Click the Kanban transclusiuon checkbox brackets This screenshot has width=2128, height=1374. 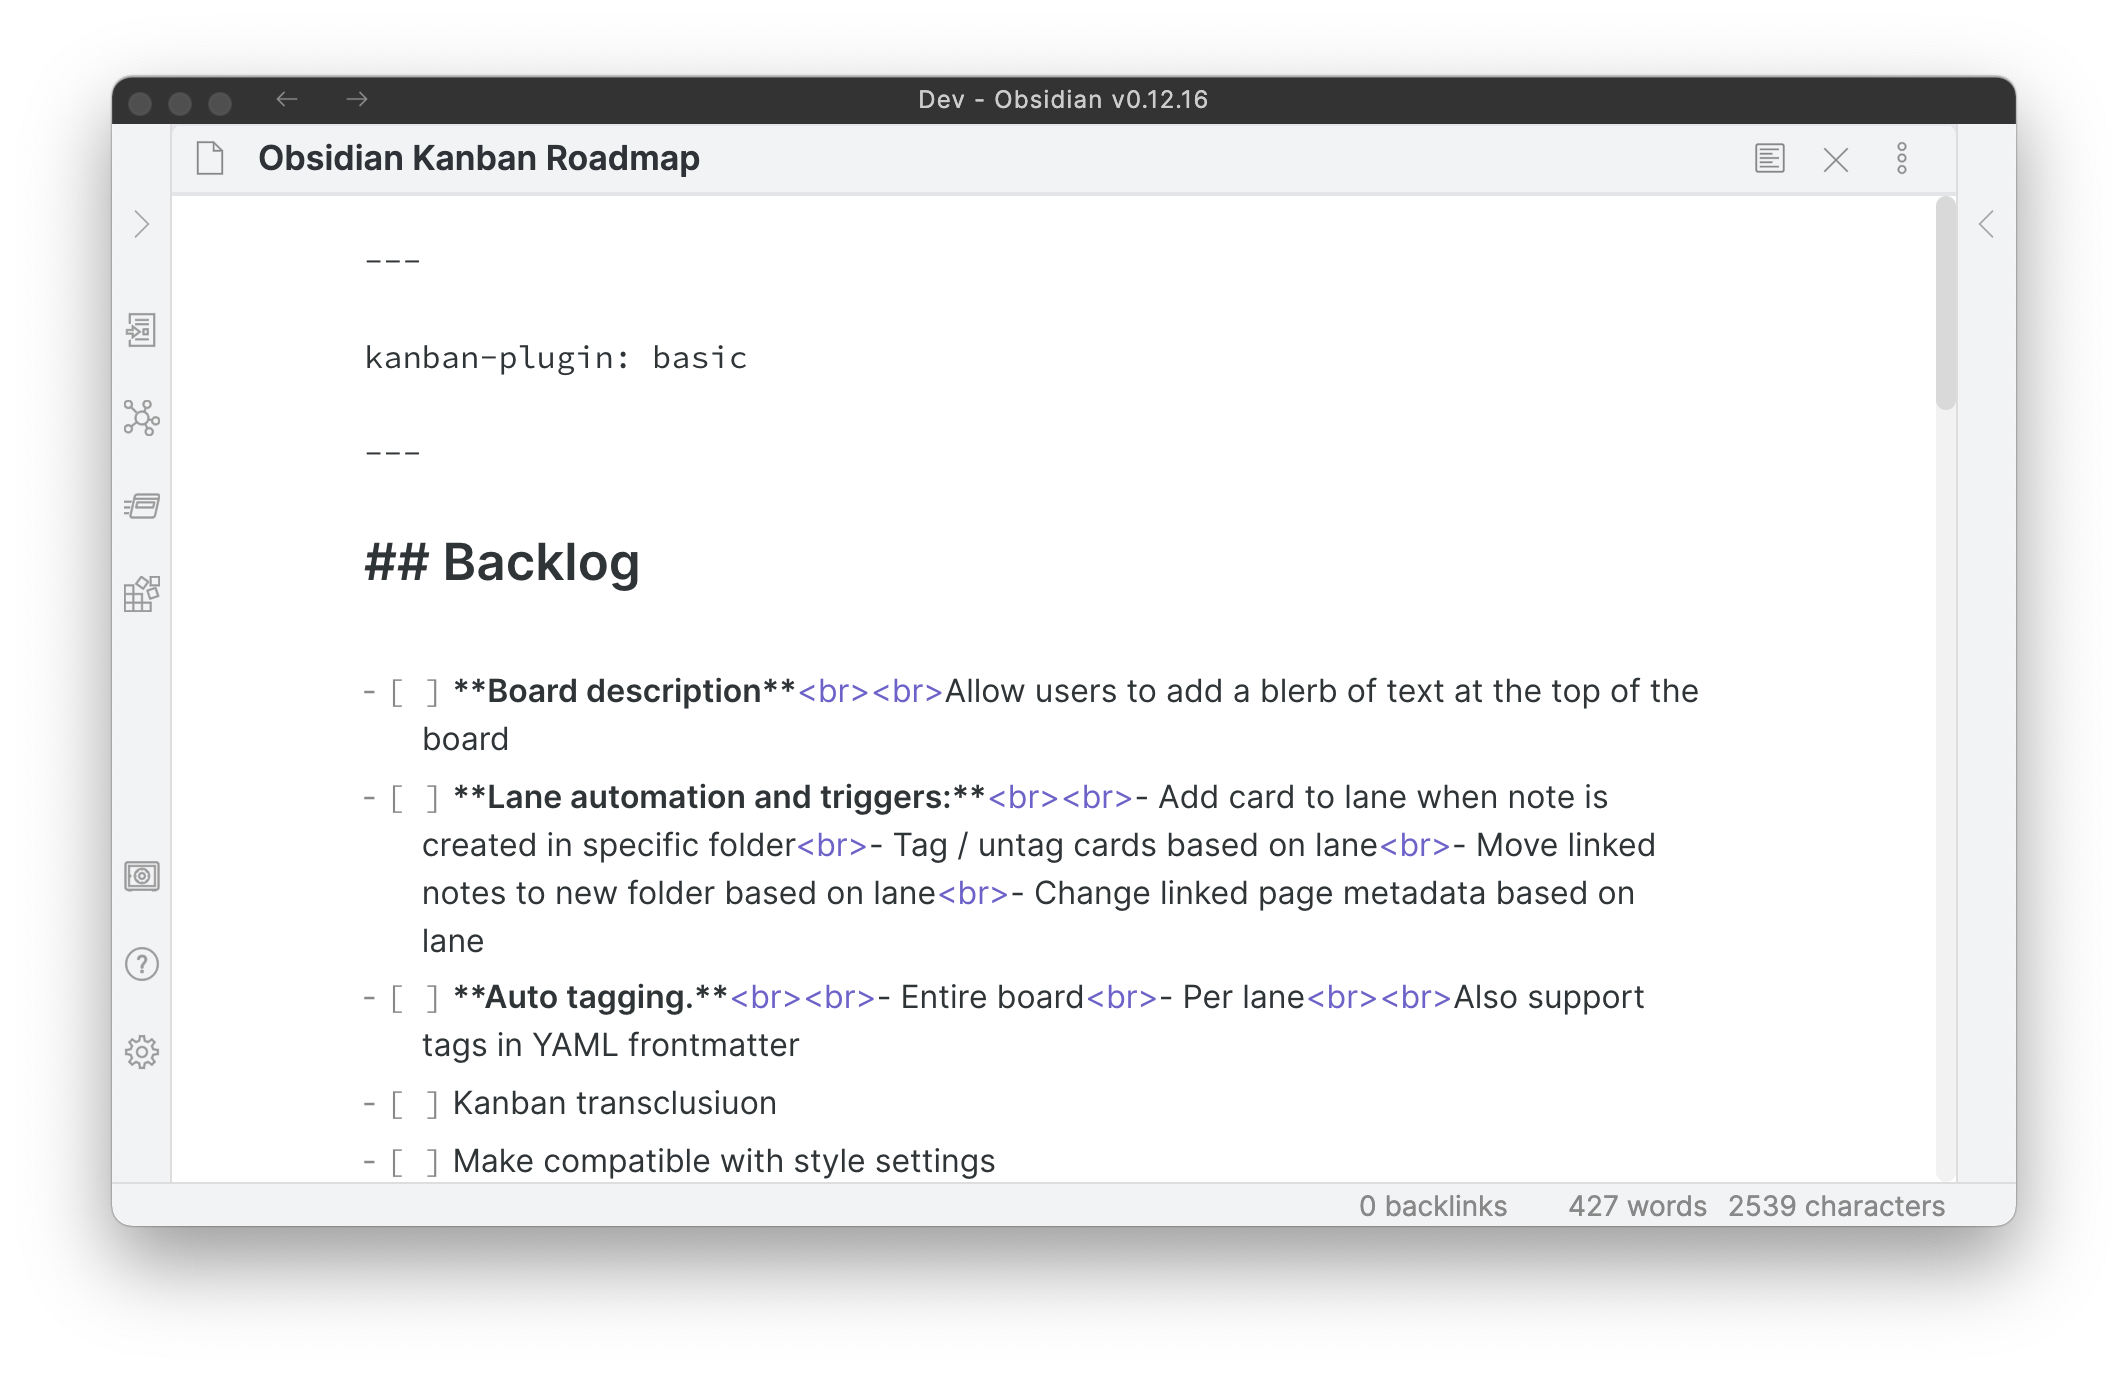click(414, 1104)
